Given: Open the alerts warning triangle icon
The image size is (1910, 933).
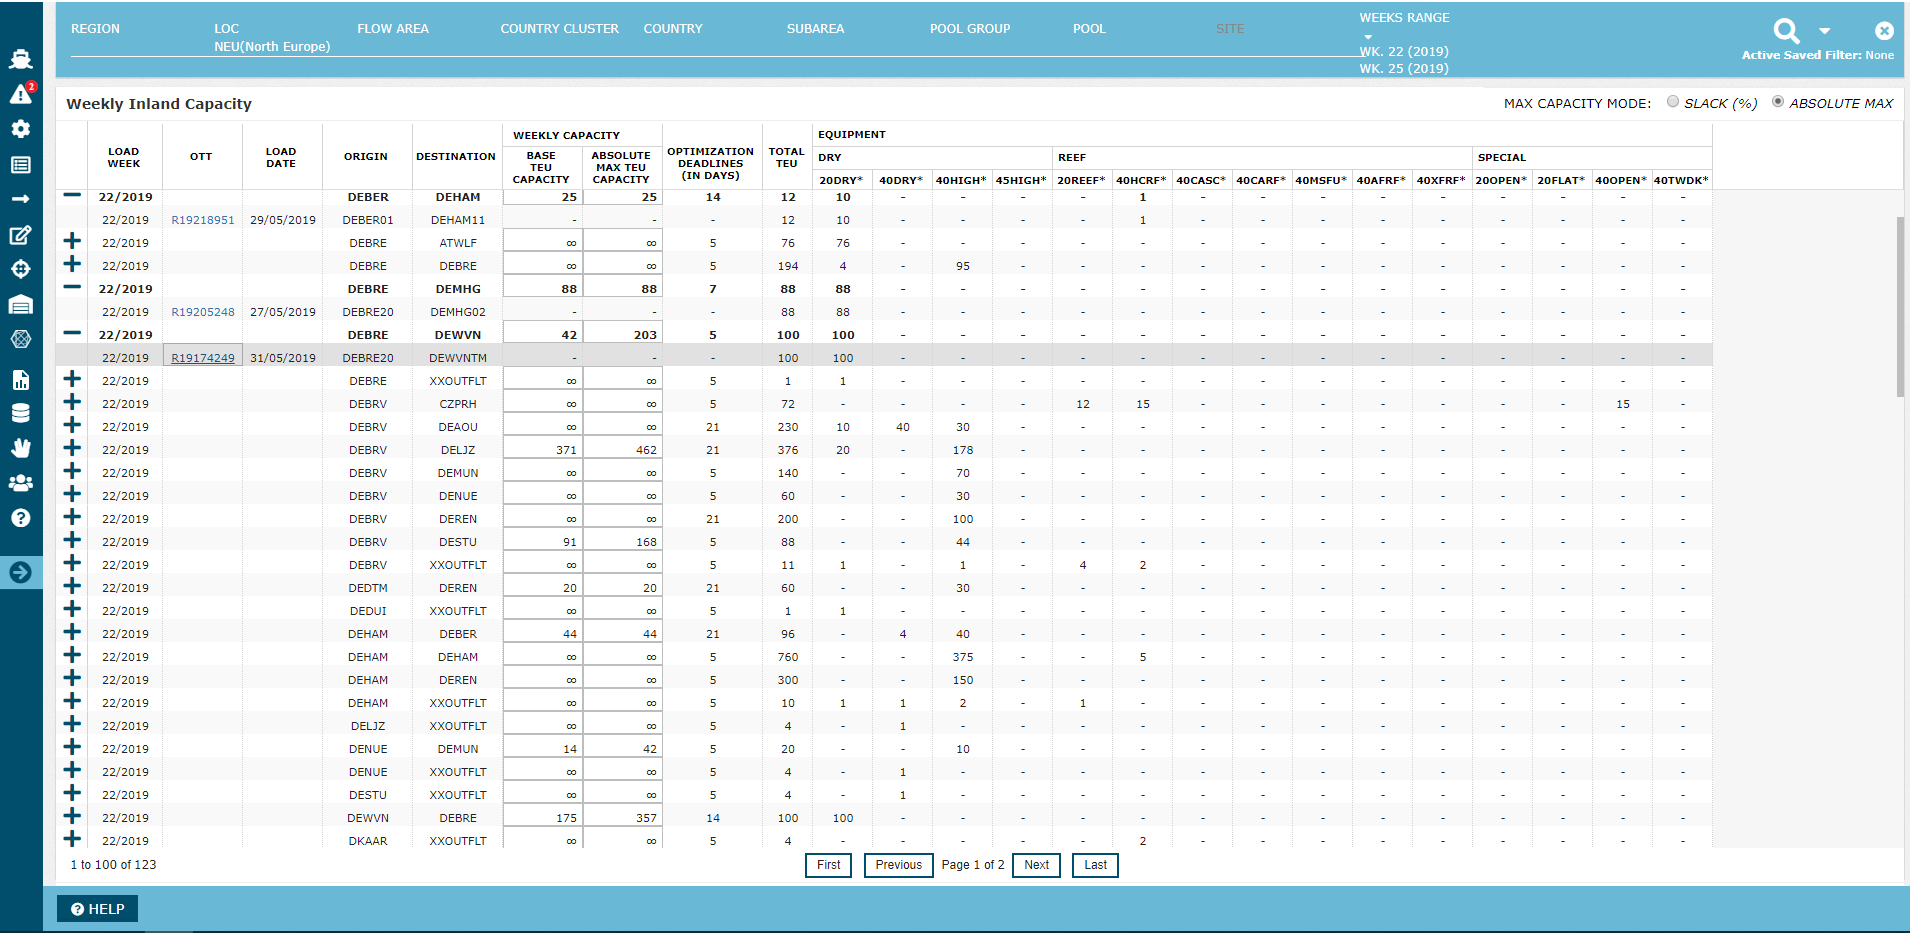Looking at the screenshot, I should (20, 94).
